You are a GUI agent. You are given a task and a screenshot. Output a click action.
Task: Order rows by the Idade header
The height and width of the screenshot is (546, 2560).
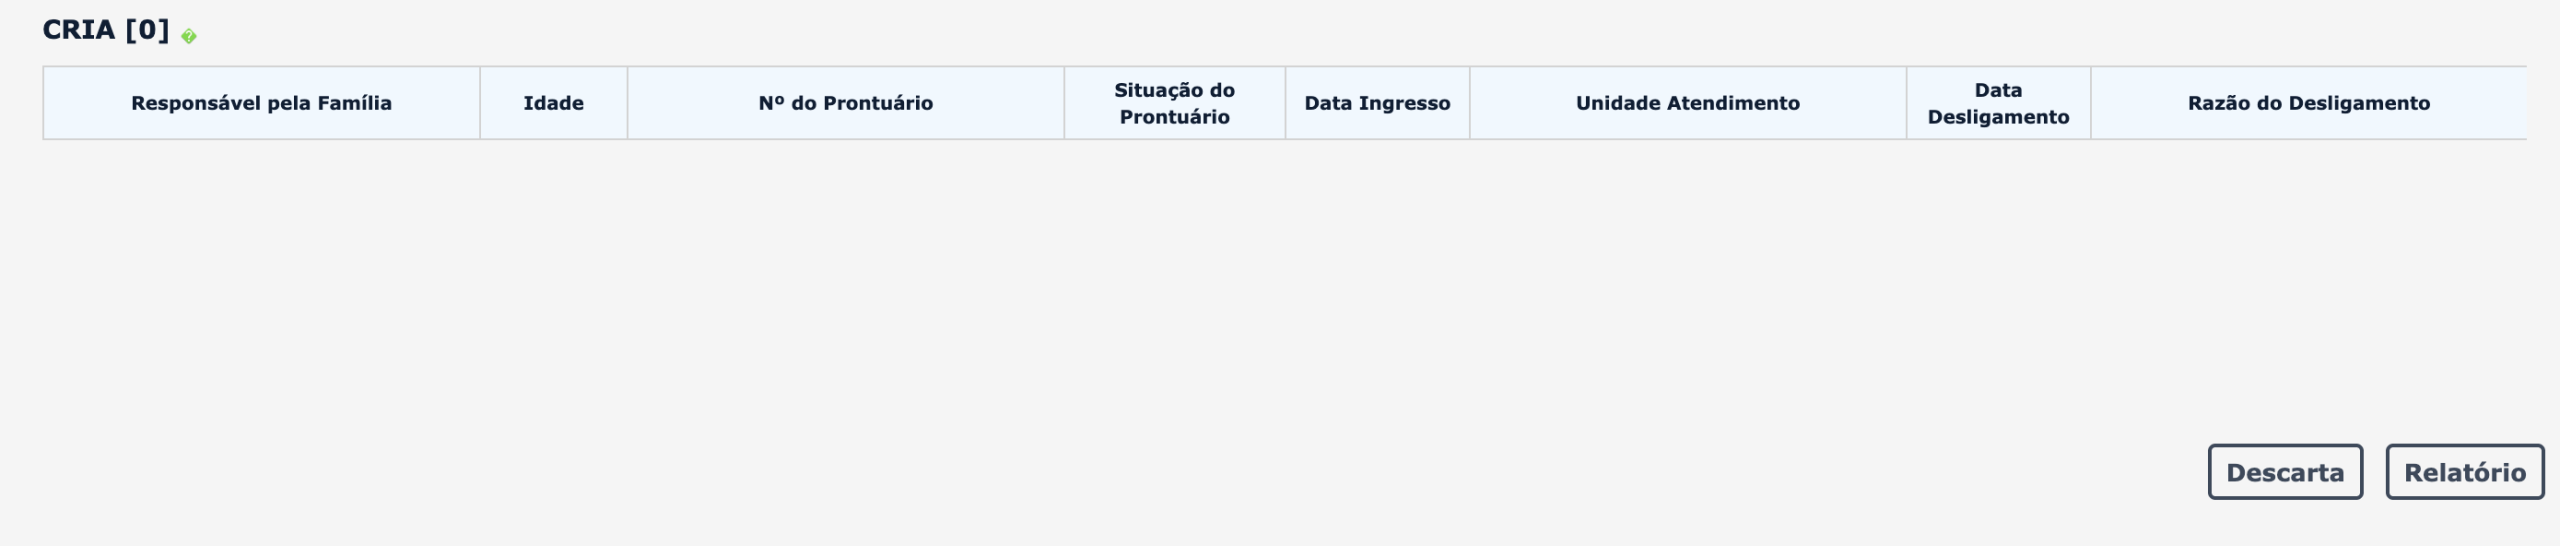(553, 103)
